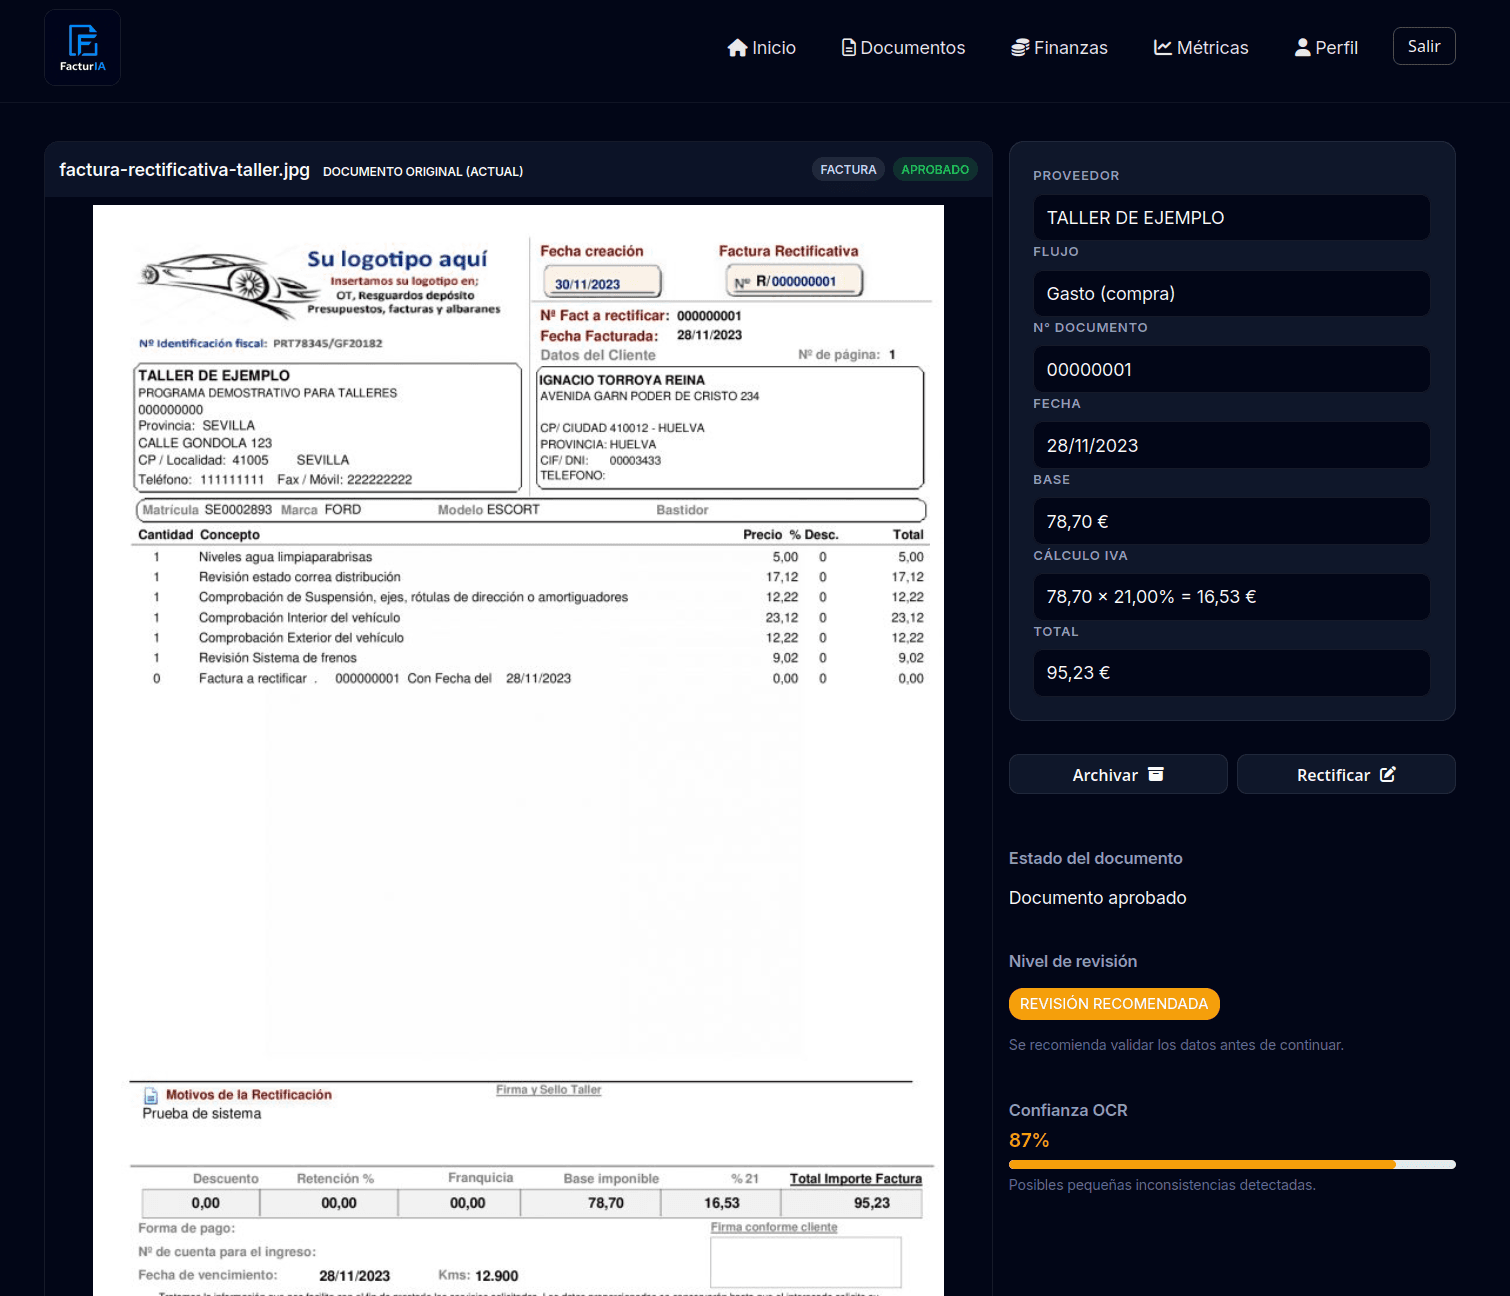Open the Métricas page
This screenshot has width=1510, height=1296.
pos(1201,47)
